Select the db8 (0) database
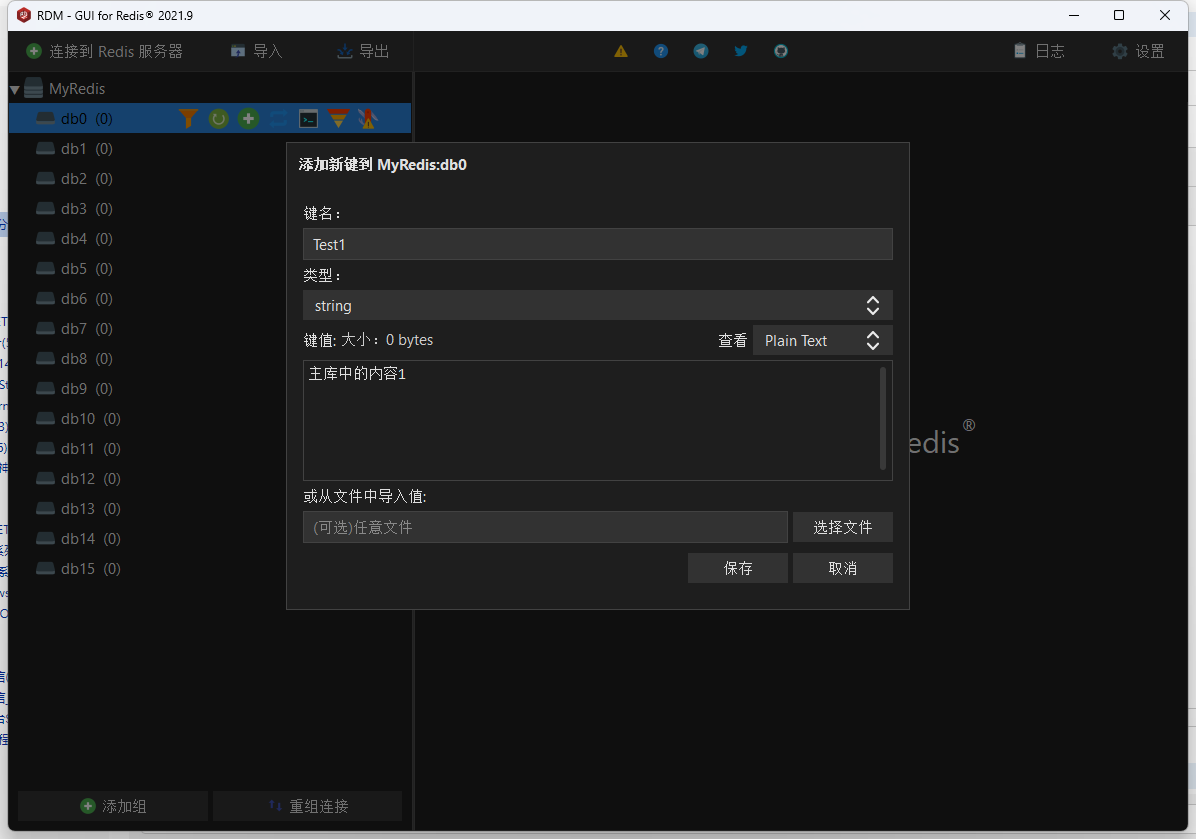This screenshot has width=1196, height=839. pyautogui.click(x=86, y=358)
